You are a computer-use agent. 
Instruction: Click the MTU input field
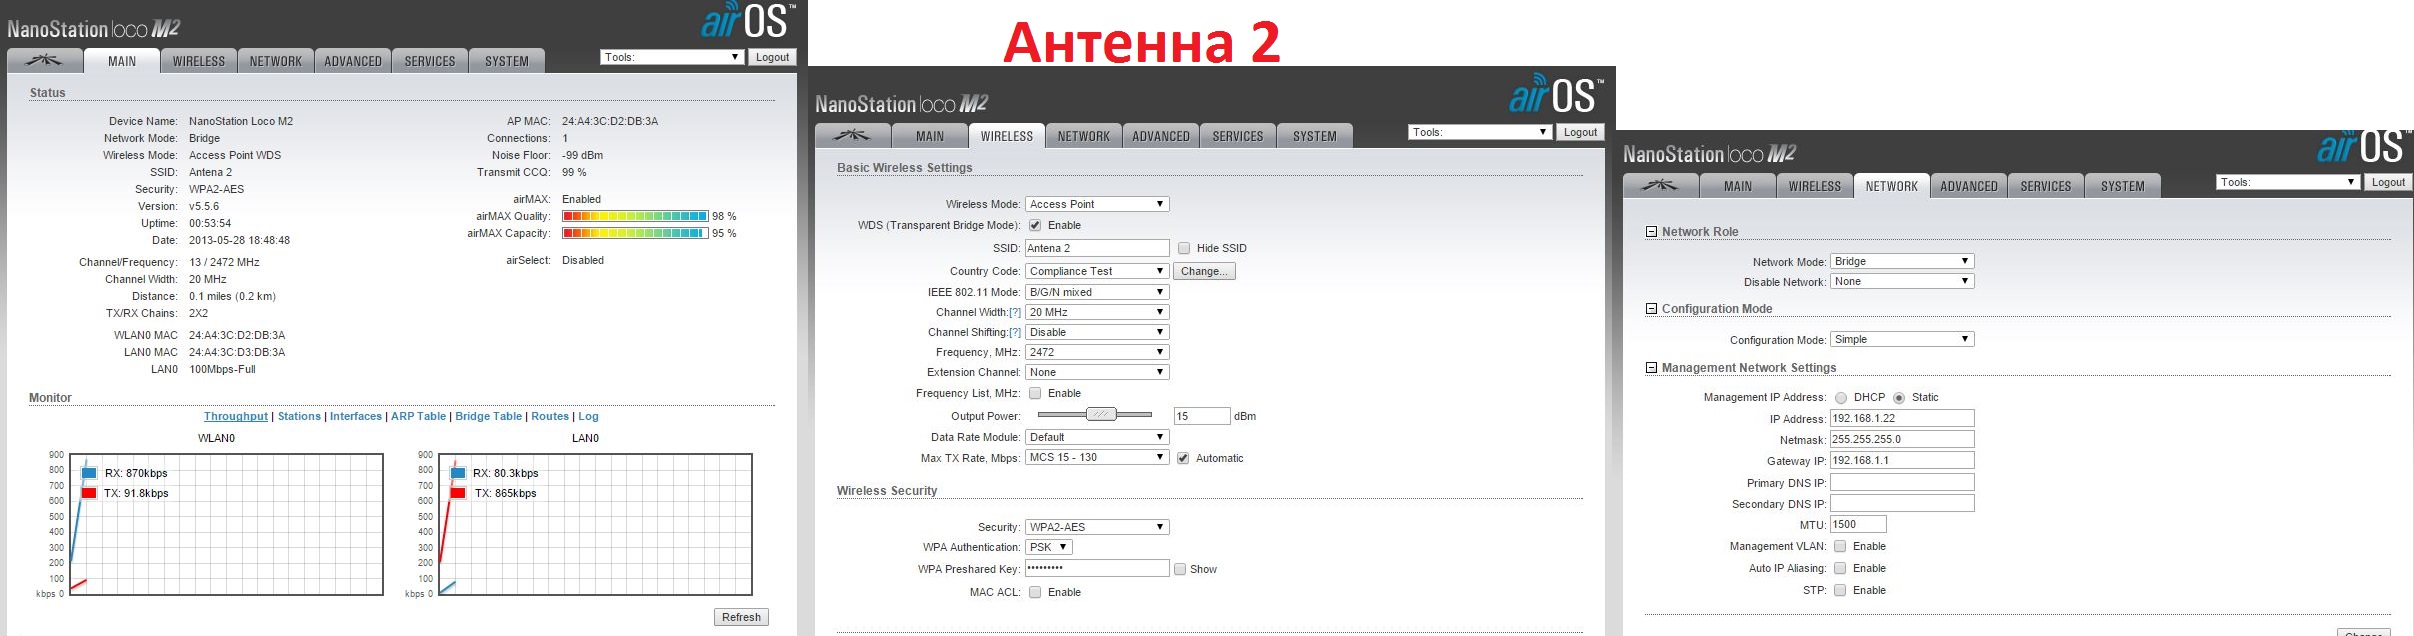click(1858, 524)
